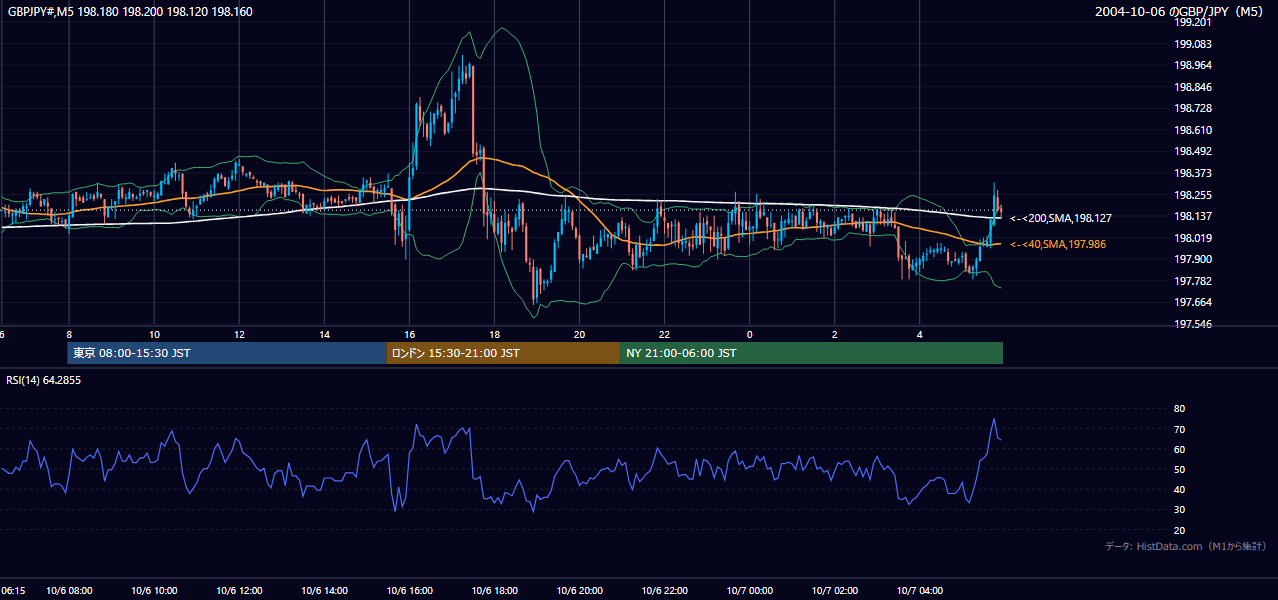Click the HistData.com data source credit

[1186, 546]
